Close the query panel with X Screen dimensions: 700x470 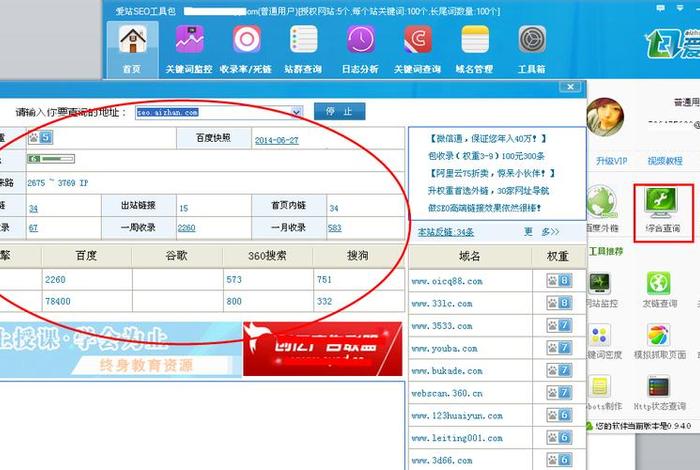pyautogui.click(x=570, y=87)
